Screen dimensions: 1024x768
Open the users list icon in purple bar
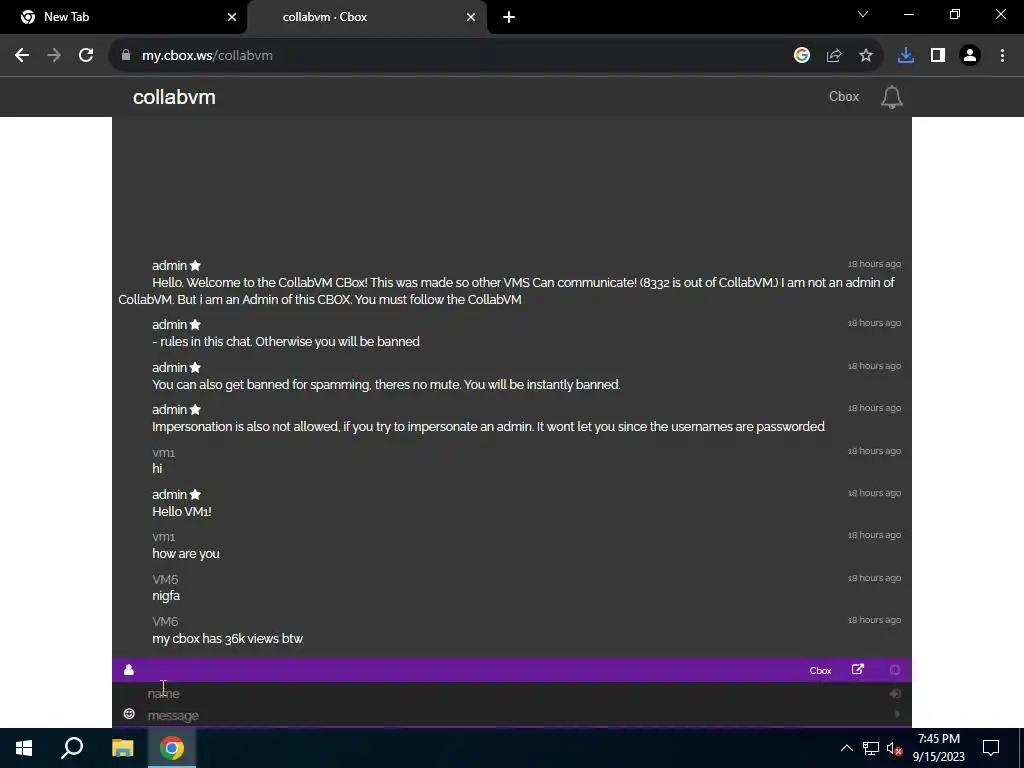pos(129,669)
